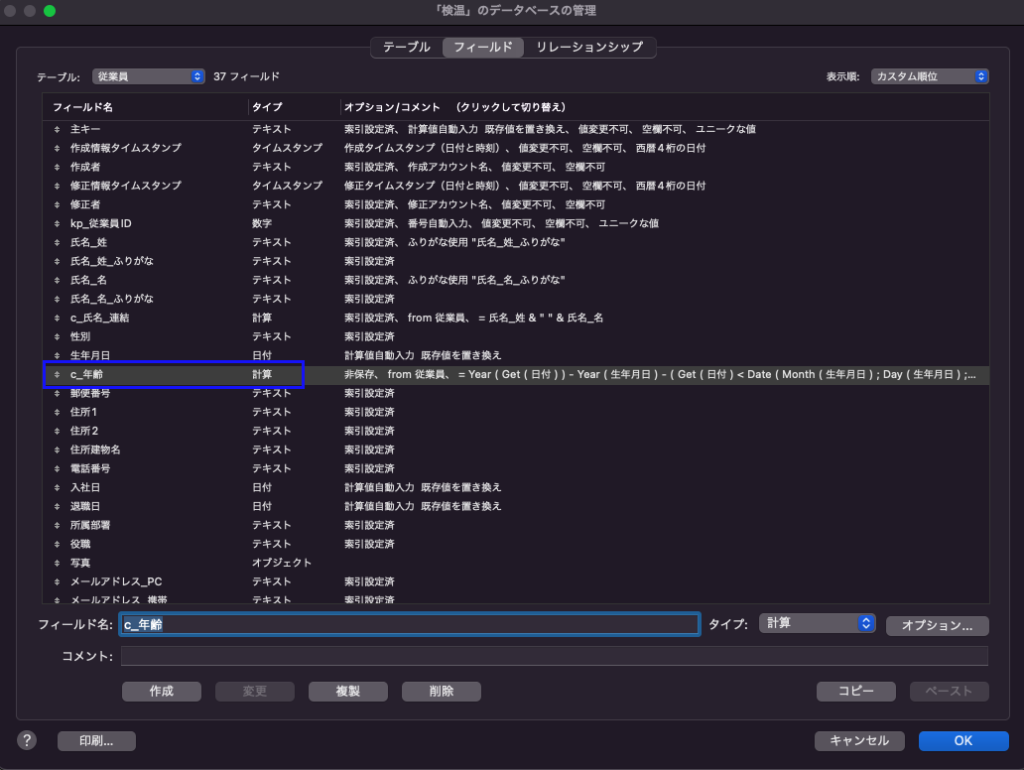Click the フィールド名 text input field
The height and width of the screenshot is (770, 1024).
point(409,624)
